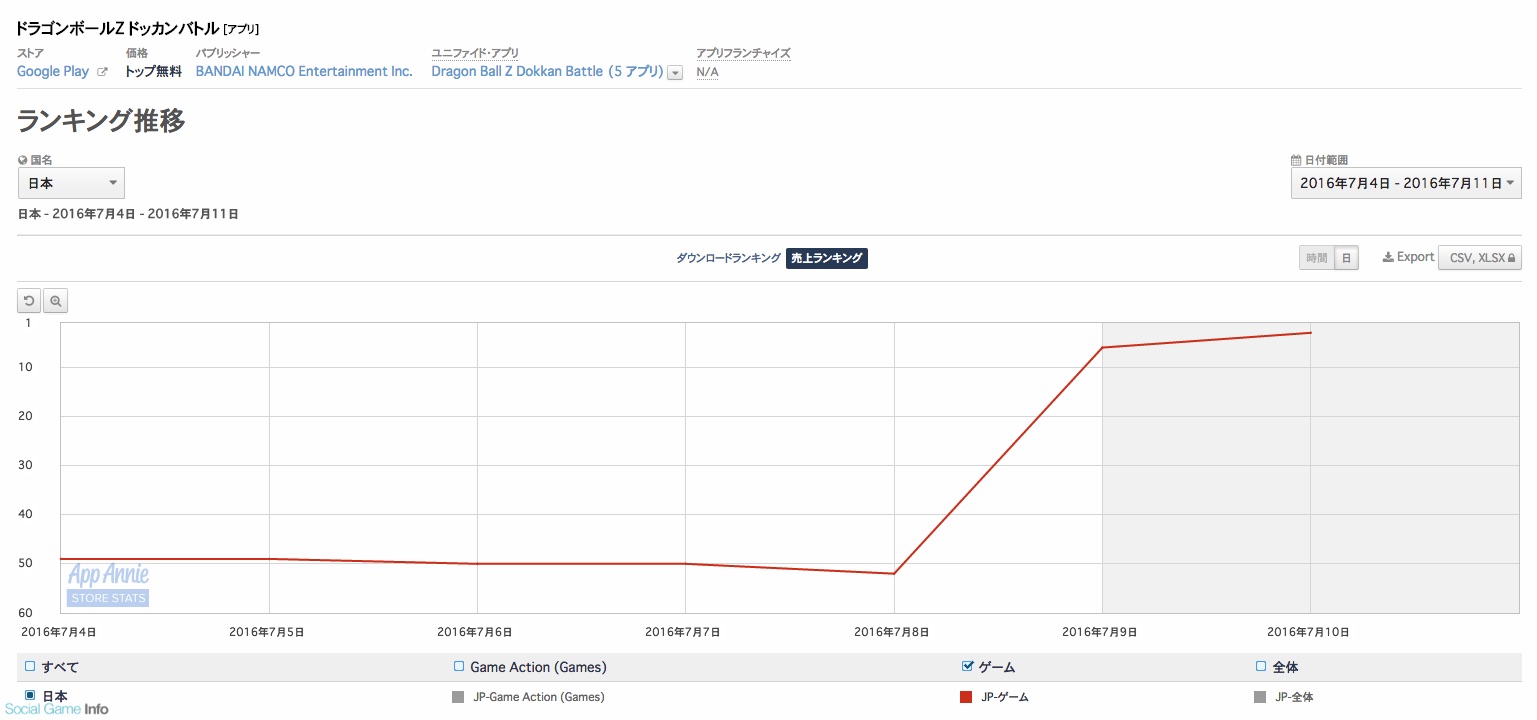
Task: Click the N/A app franchise value
Action: click(x=707, y=72)
